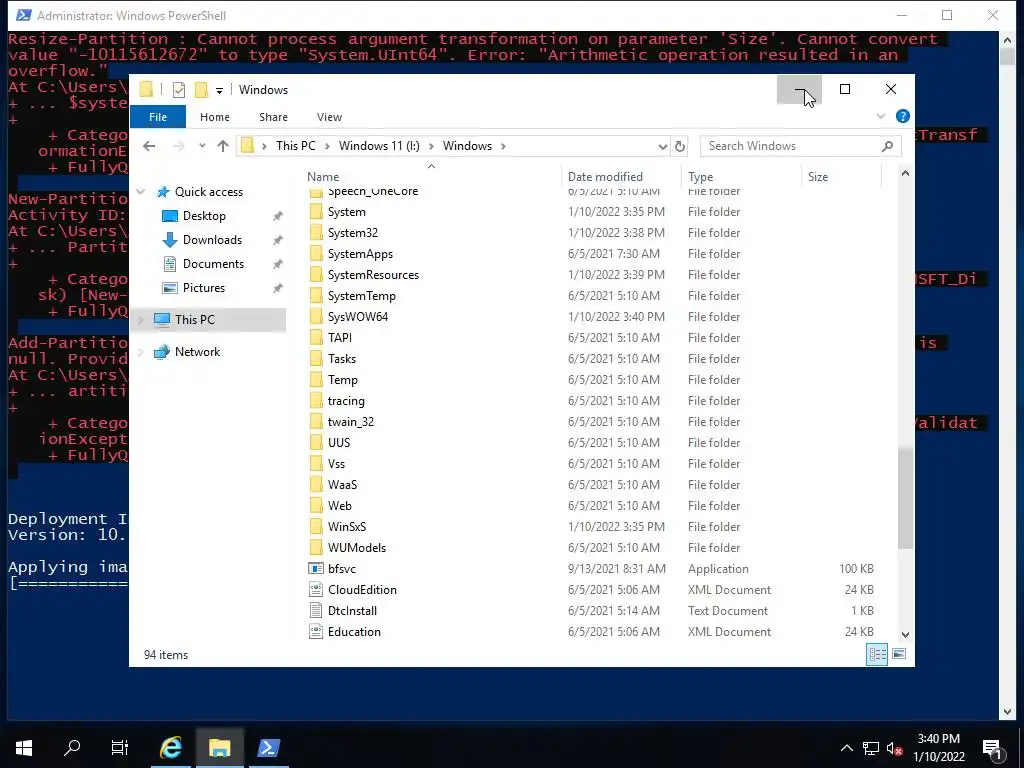The height and width of the screenshot is (768, 1024).
Task: Open Customize Quick Access Toolbar dropdown
Action: pos(219,90)
